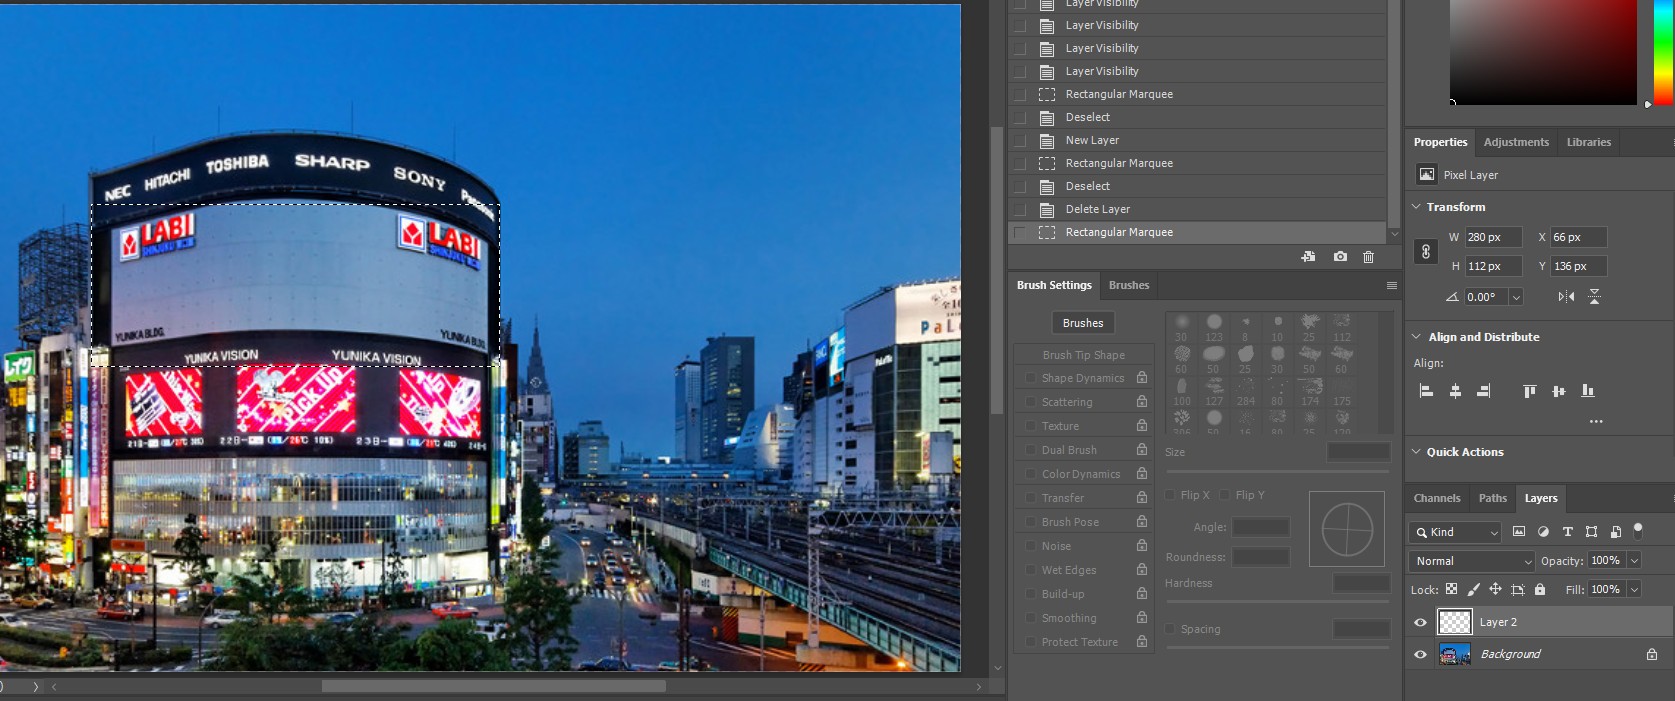Toggle layer filtering switch on or off
The image size is (1675, 701).
[1638, 530]
